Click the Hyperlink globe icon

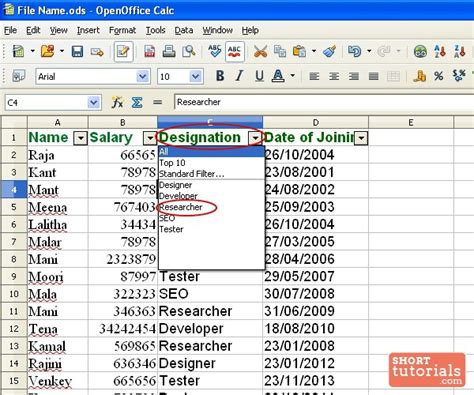tap(420, 52)
